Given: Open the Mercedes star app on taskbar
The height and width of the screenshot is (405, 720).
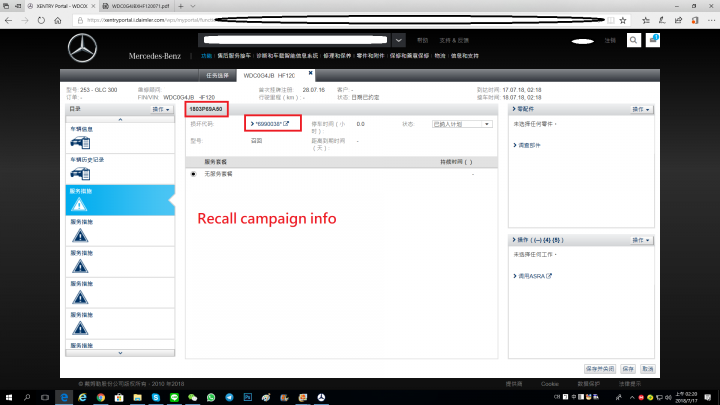Looking at the screenshot, I should point(321,398).
